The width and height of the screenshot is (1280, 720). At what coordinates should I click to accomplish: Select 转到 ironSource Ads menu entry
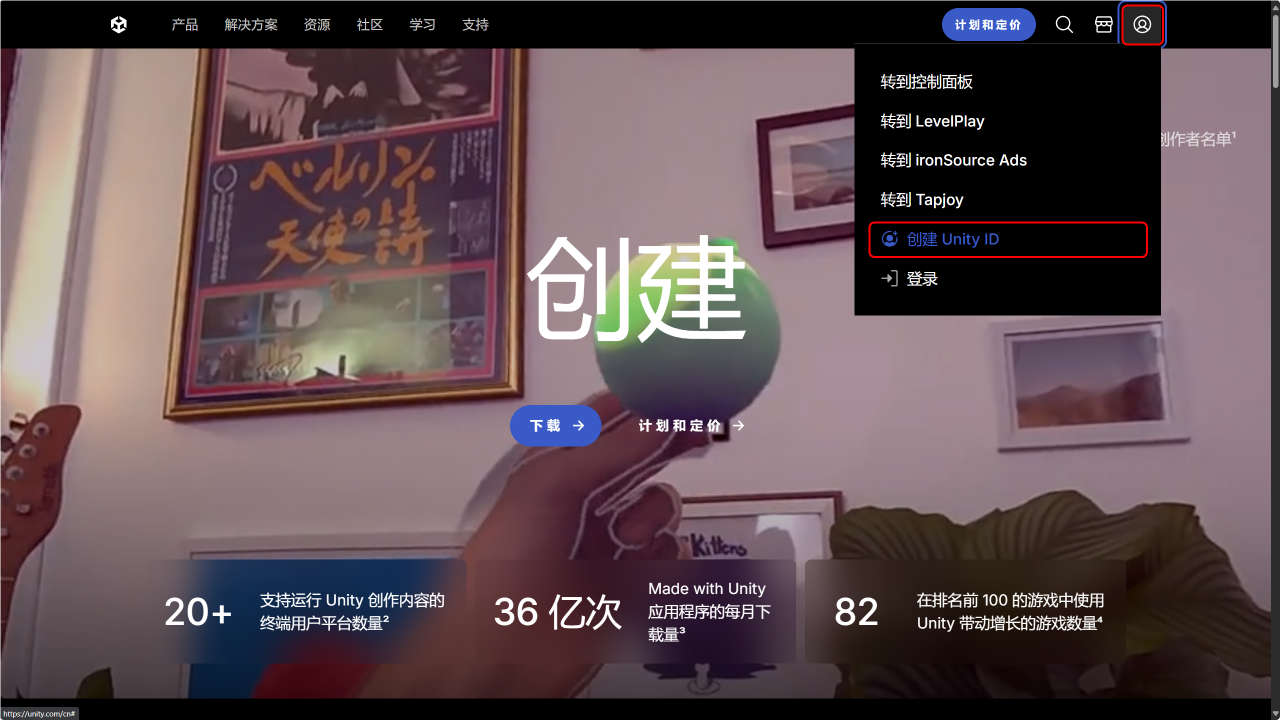click(x=953, y=160)
